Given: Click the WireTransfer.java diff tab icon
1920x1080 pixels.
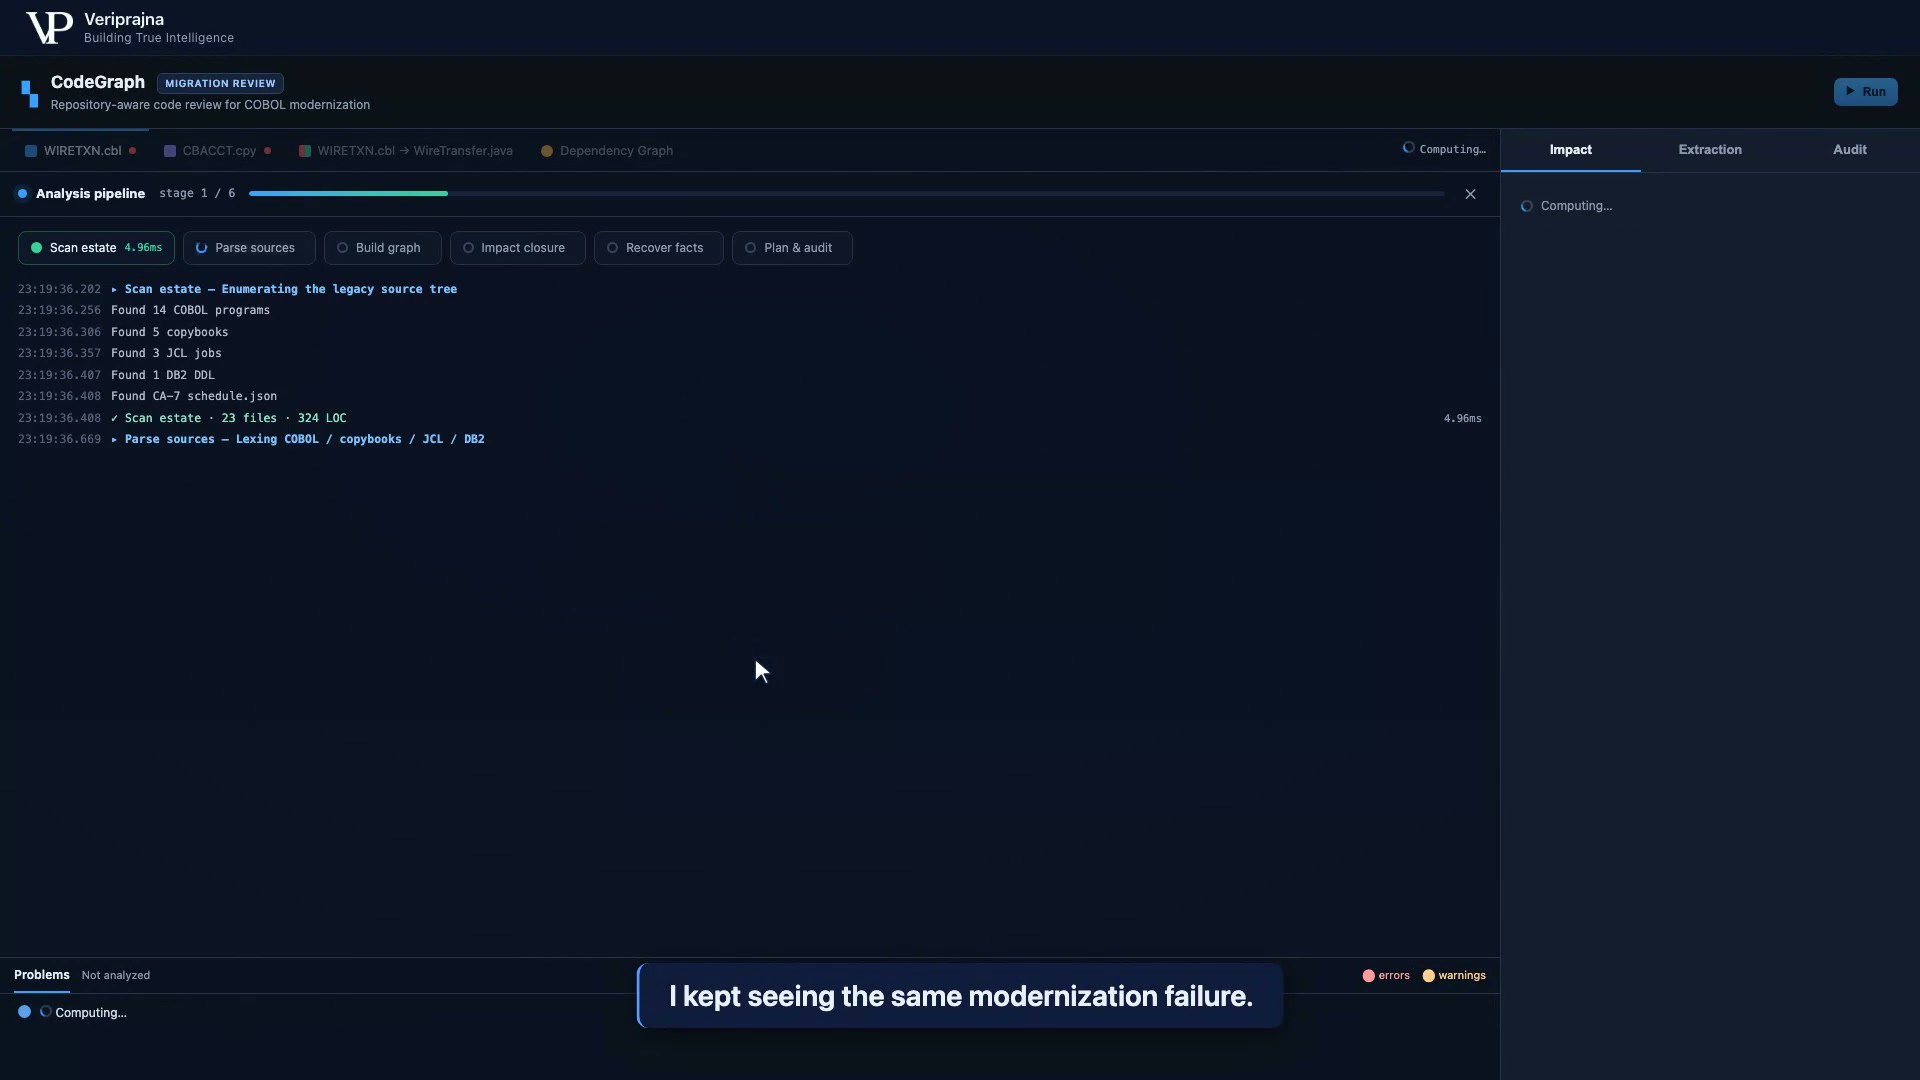Looking at the screenshot, I should click(305, 151).
